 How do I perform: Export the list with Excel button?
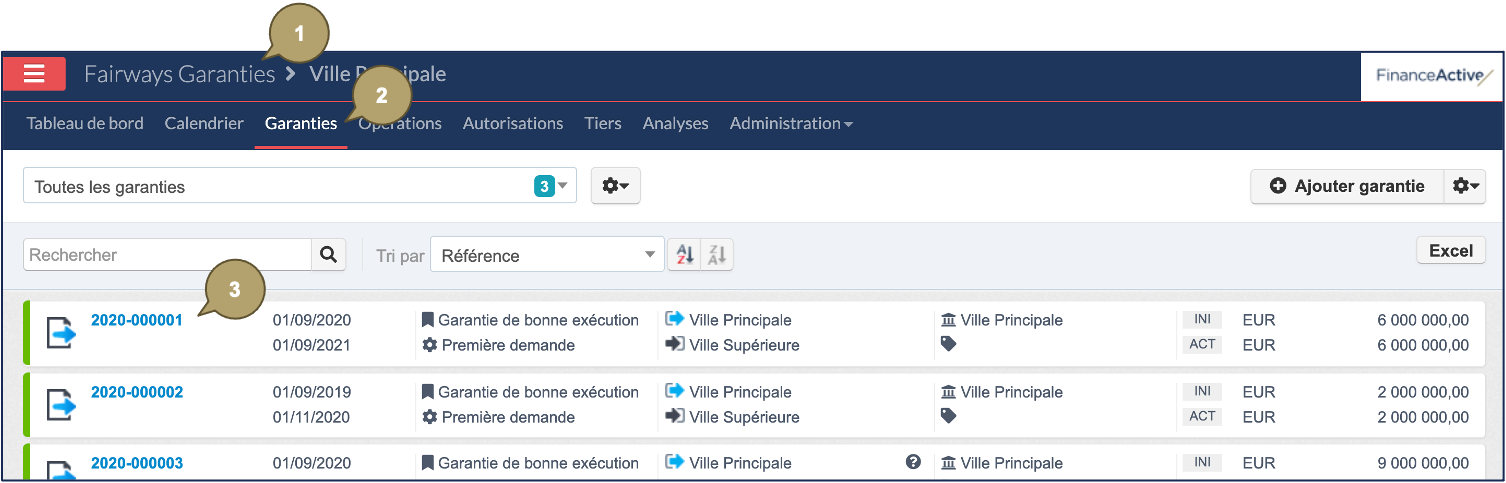[x=1451, y=251]
